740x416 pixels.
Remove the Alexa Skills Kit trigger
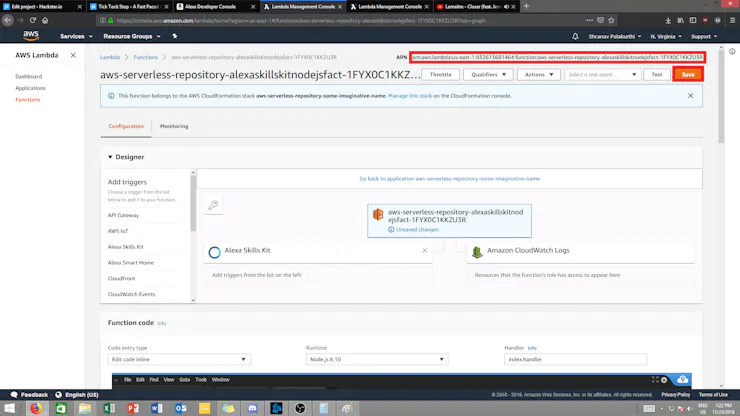click(425, 250)
